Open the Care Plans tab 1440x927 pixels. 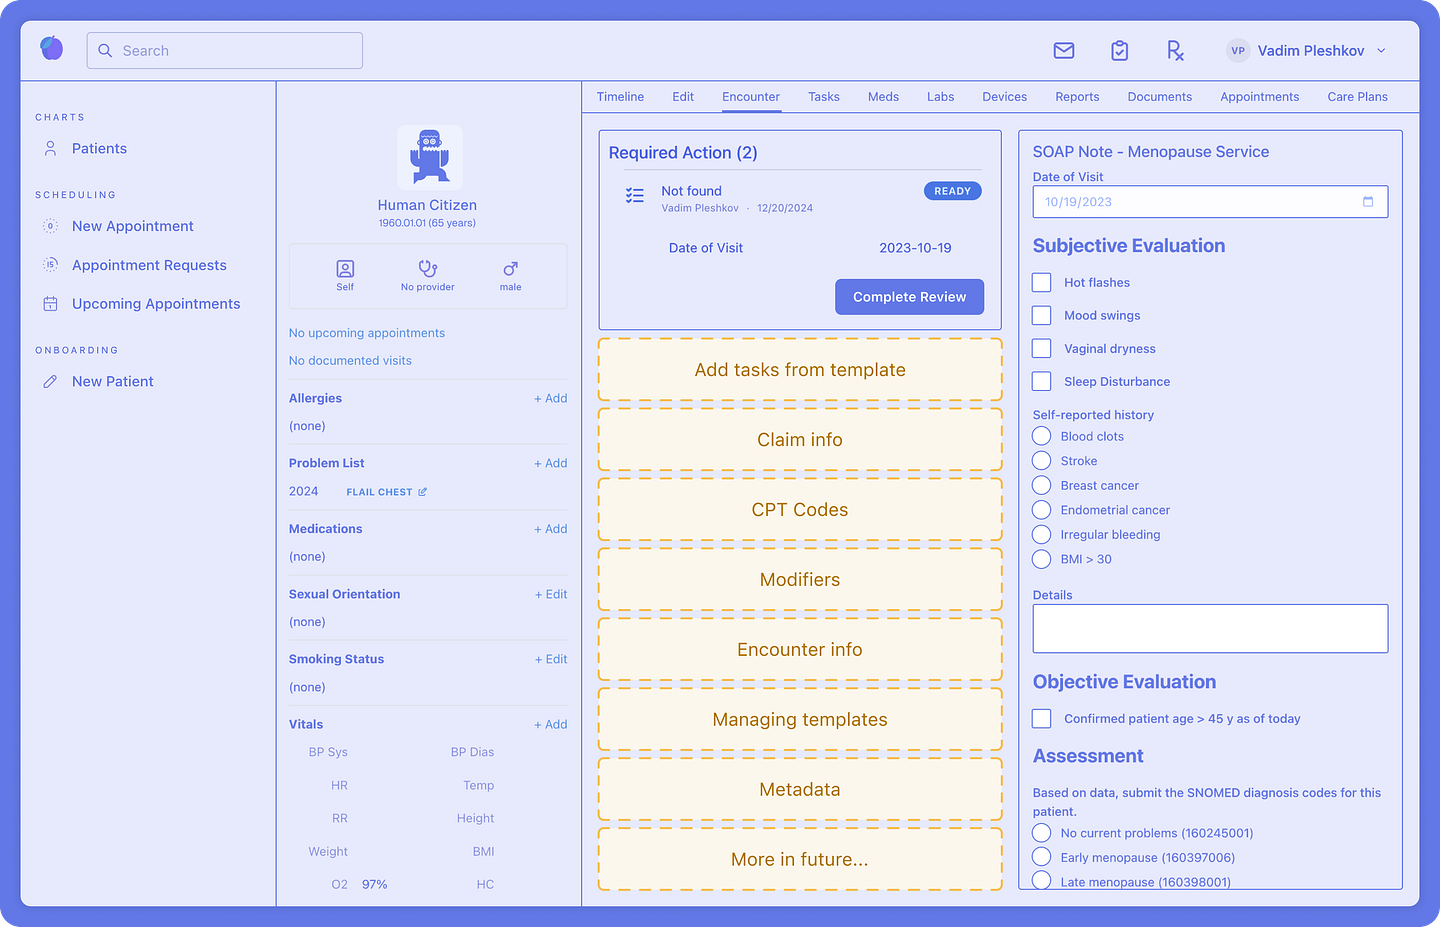[x=1357, y=97]
